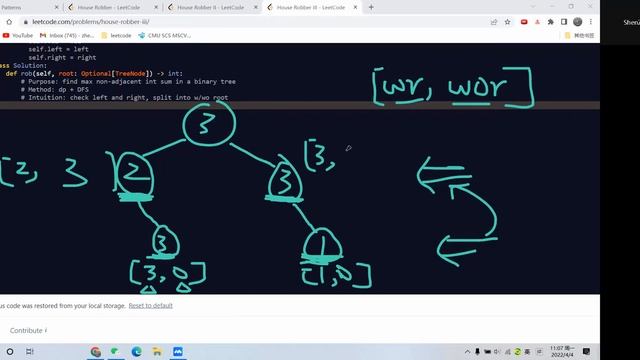The image size is (640, 360).
Task: Open the leetcode bookmarks folder
Action: (116, 36)
